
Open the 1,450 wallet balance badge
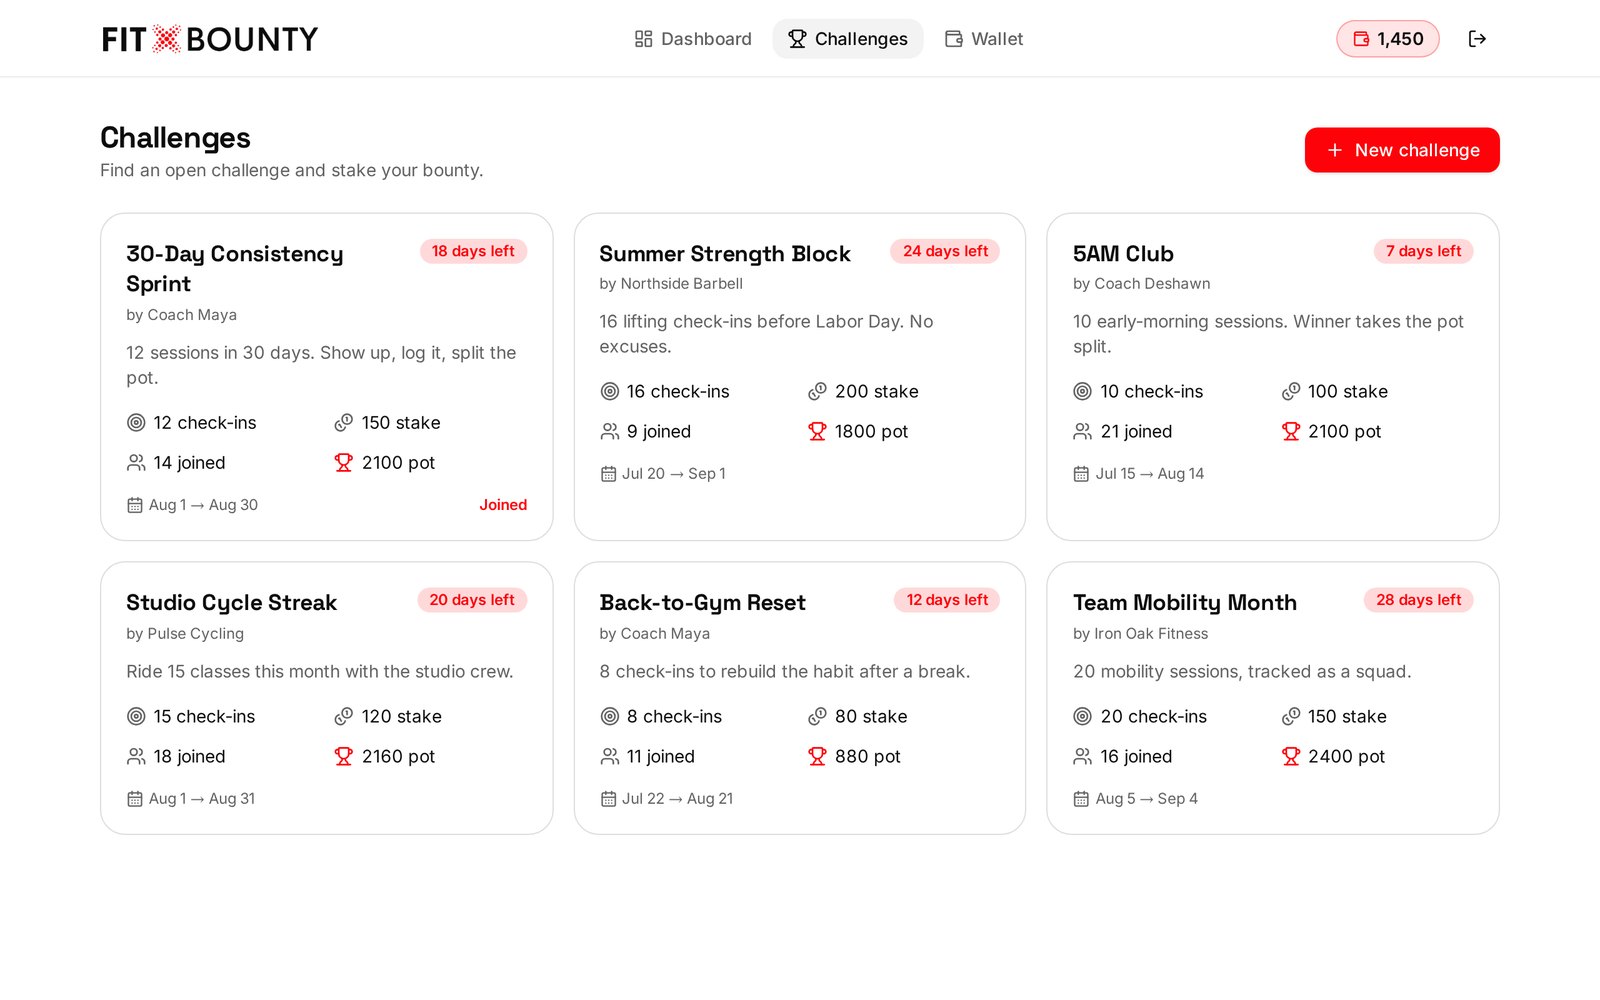pos(1388,39)
